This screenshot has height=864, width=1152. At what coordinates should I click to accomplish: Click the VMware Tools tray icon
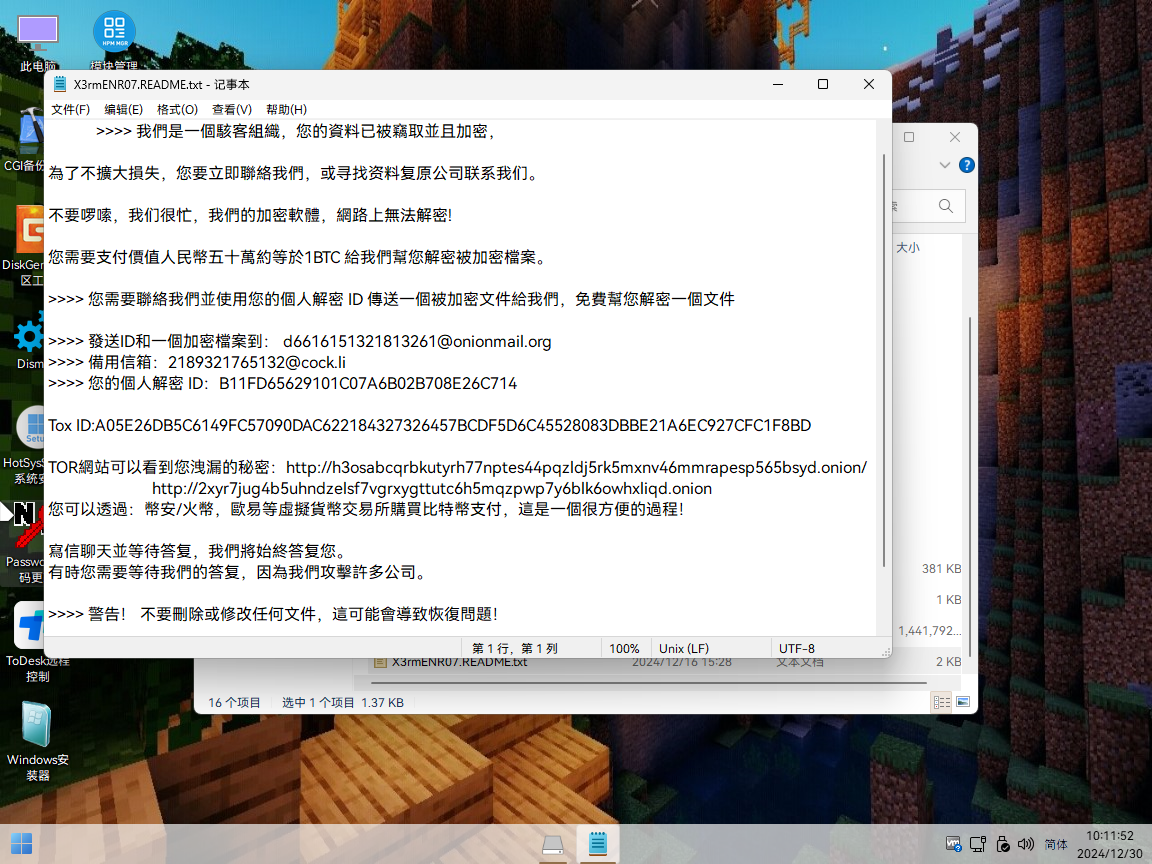click(953, 844)
